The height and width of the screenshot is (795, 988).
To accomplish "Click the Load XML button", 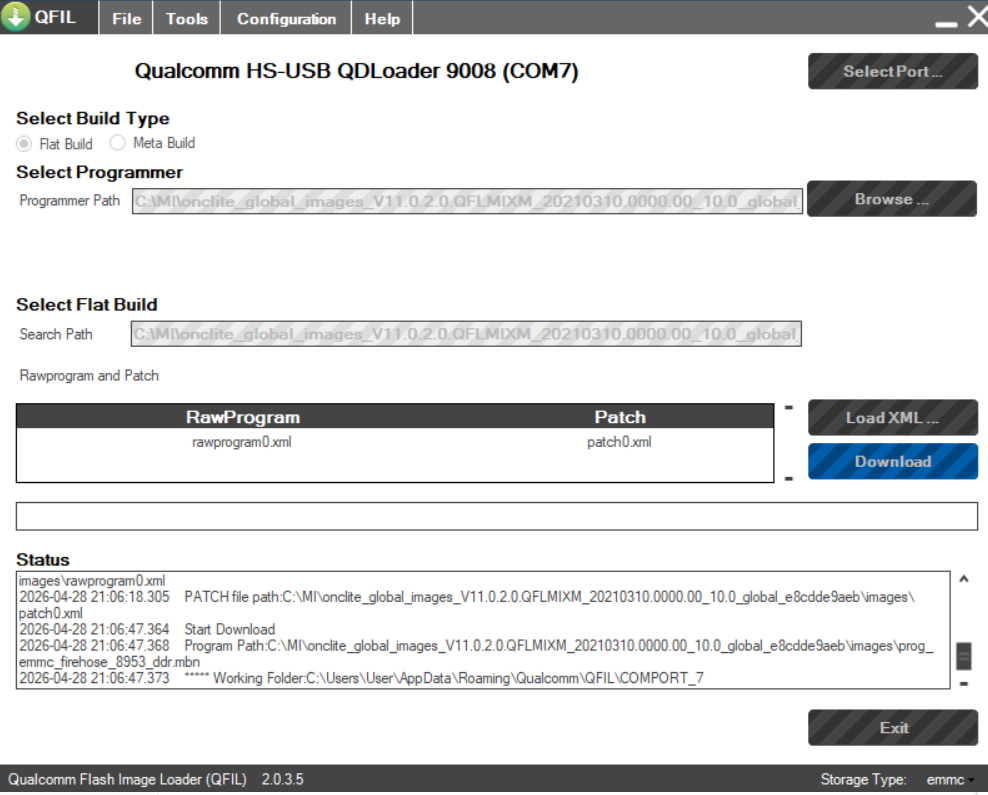I will [x=892, y=417].
